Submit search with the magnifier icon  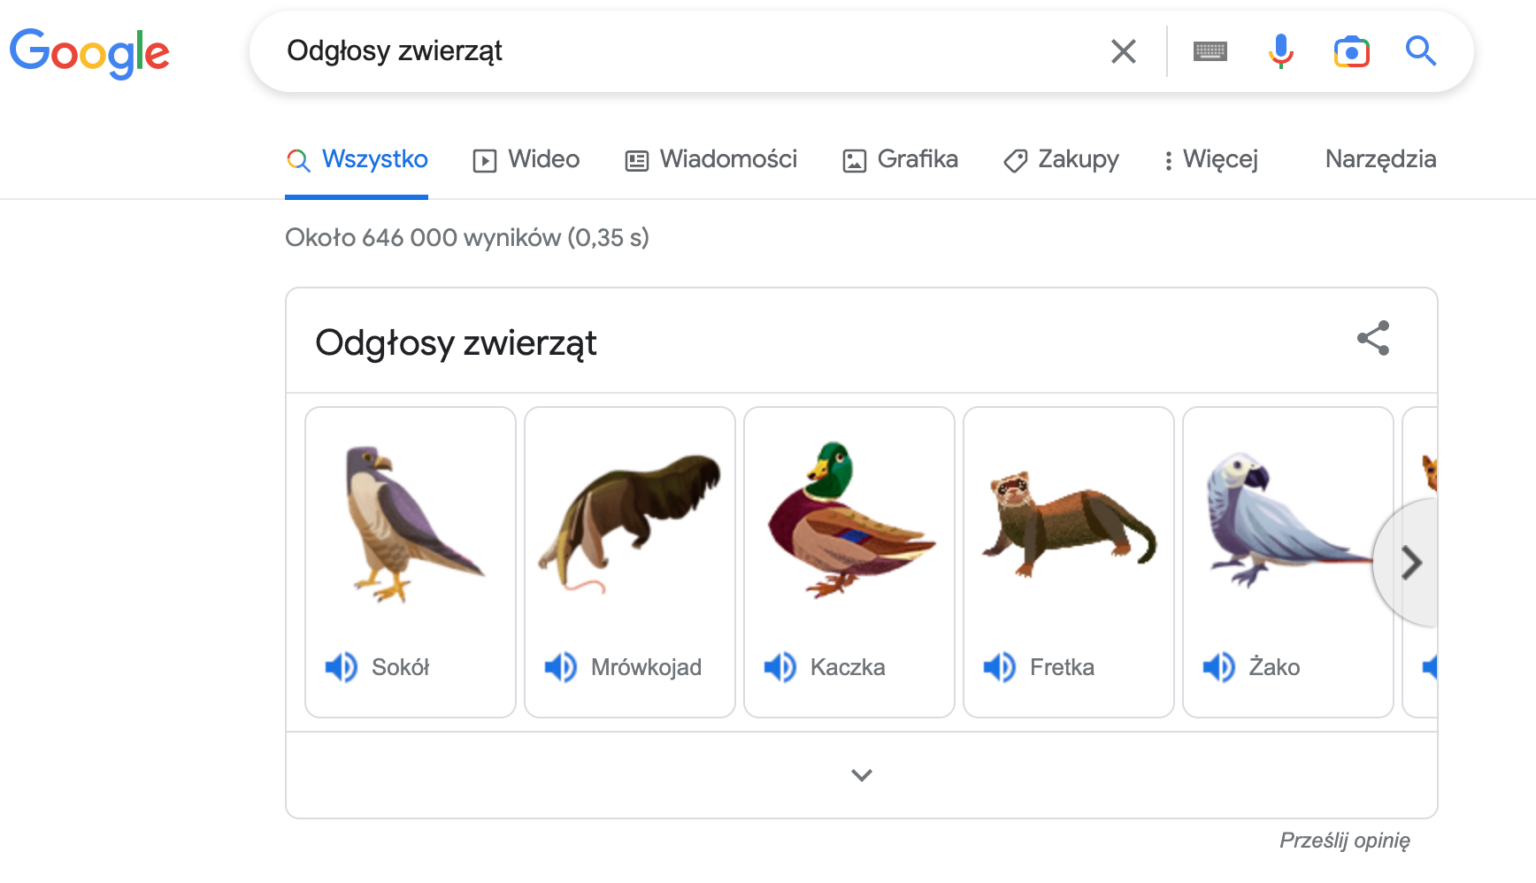tap(1421, 51)
